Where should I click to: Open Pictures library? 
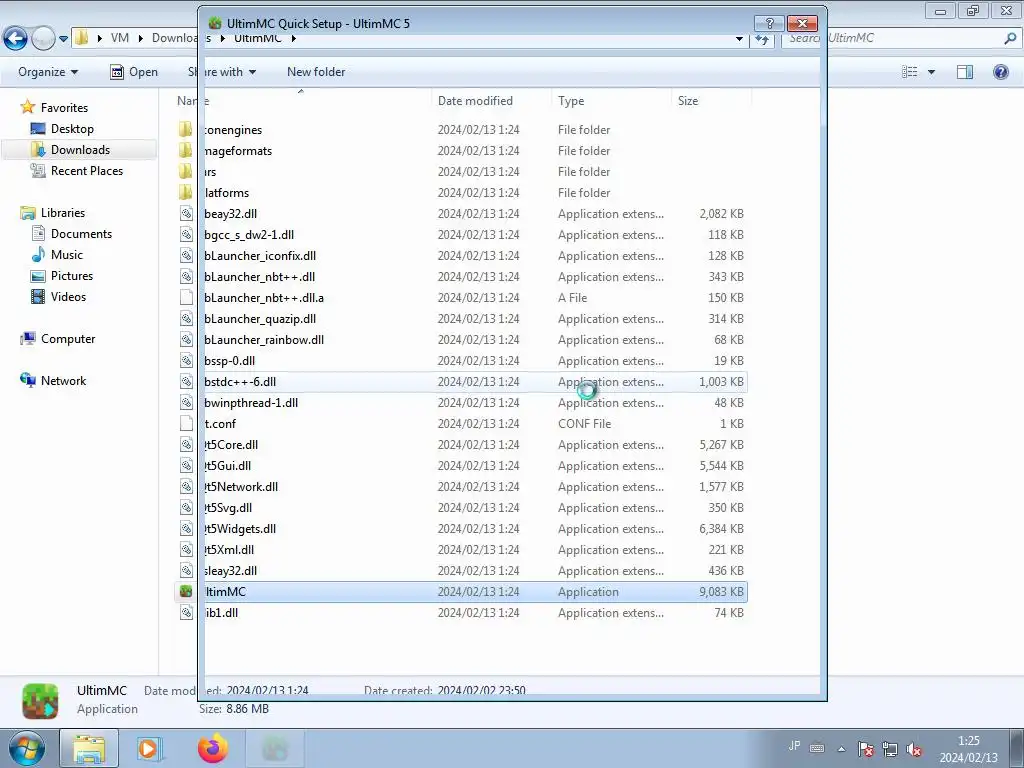pyautogui.click(x=72, y=276)
